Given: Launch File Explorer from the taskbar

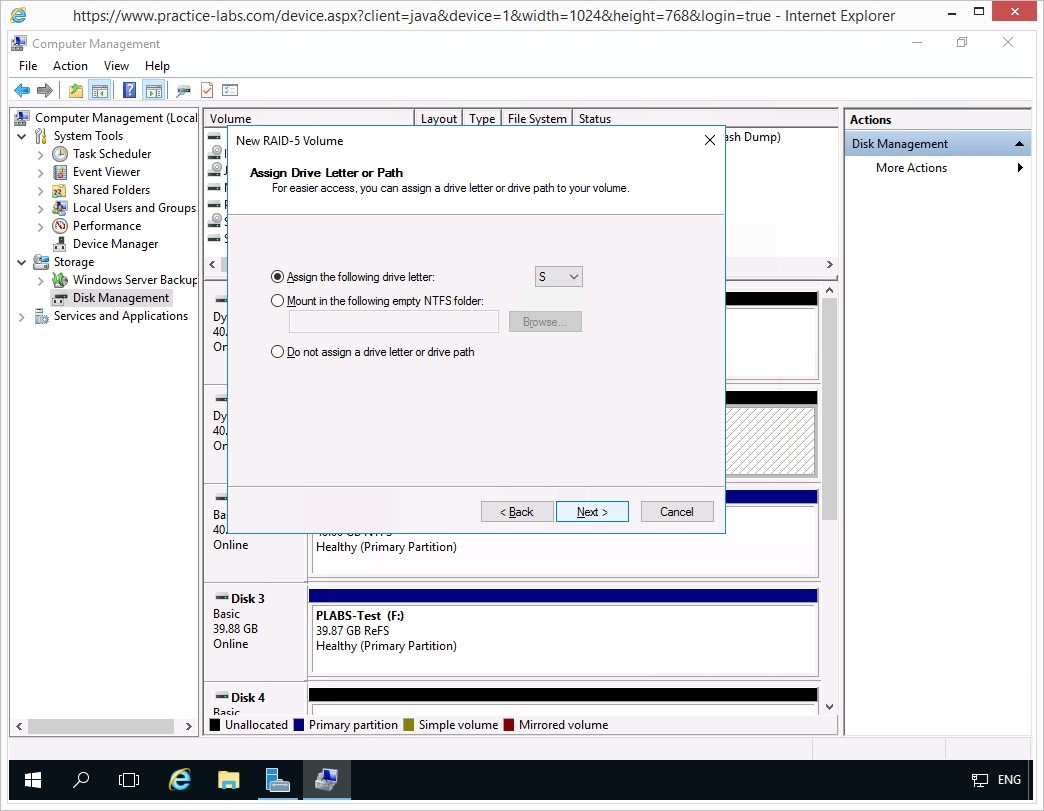Looking at the screenshot, I should tap(229, 780).
